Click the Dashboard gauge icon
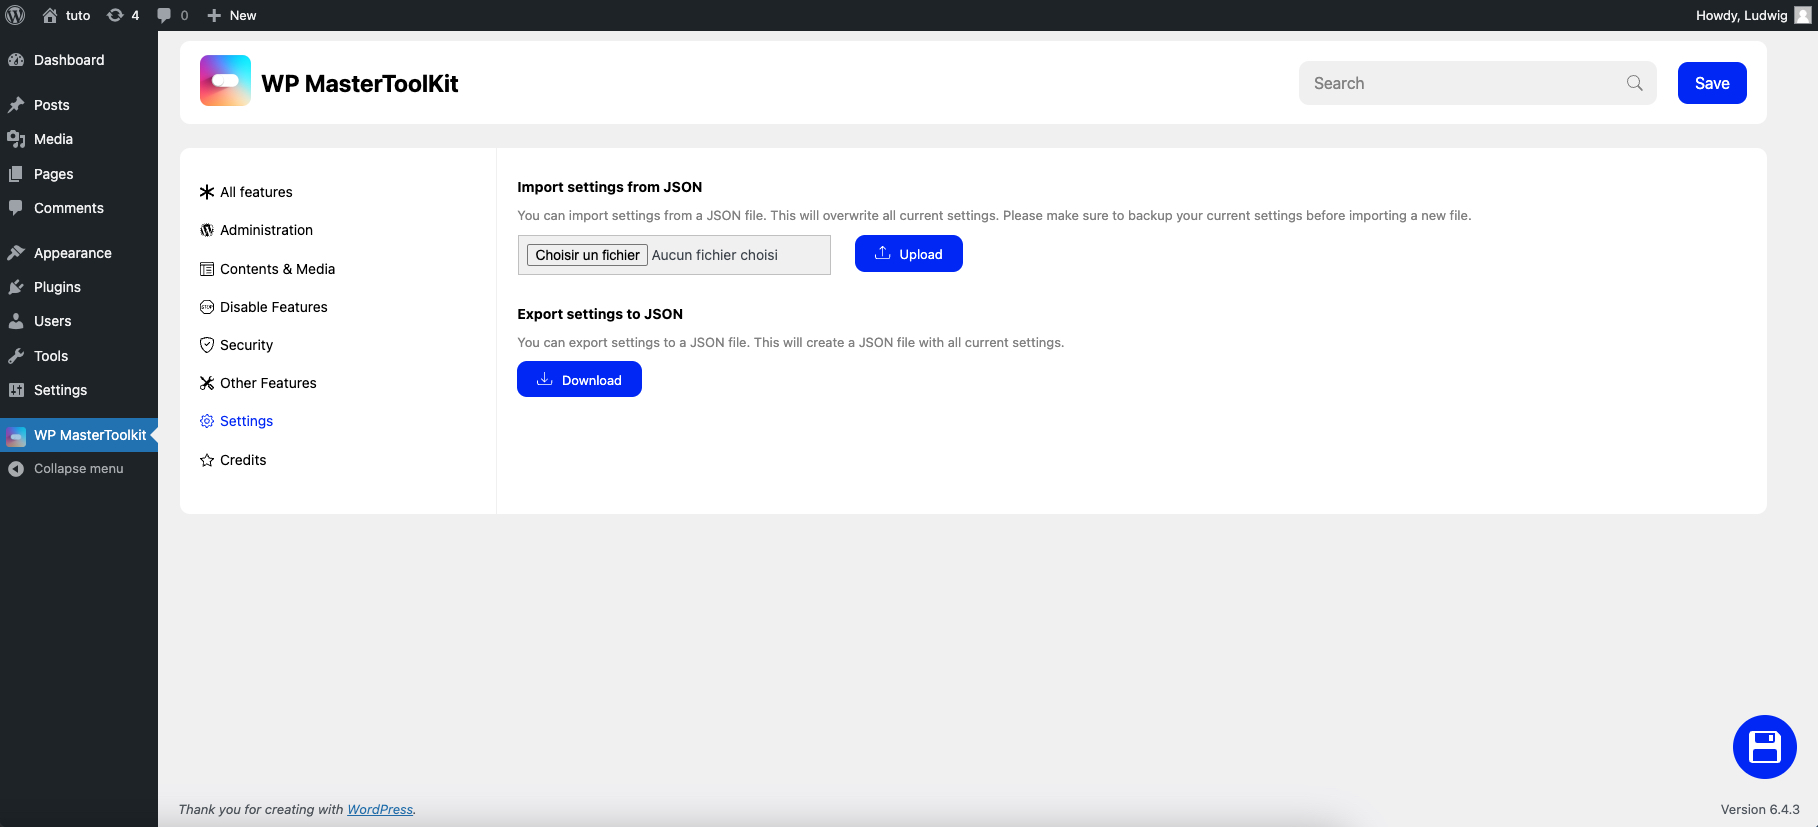The image size is (1818, 827). click(x=16, y=60)
